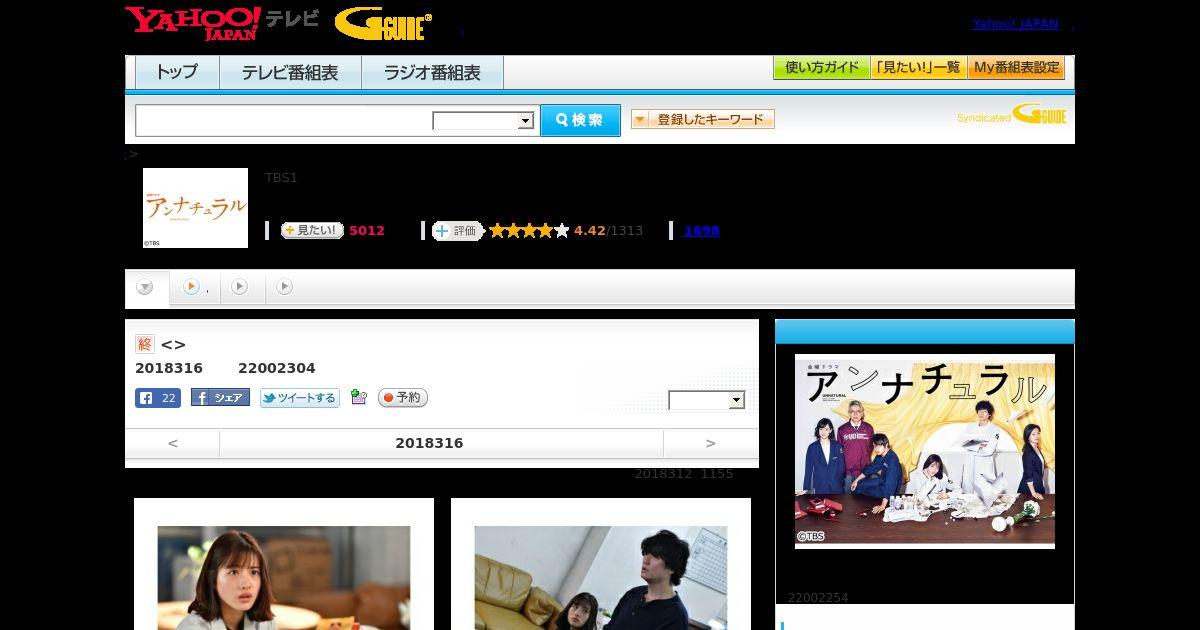Click the 予約 recording reservation button
Screen dimensions: 1200x630
tap(403, 398)
